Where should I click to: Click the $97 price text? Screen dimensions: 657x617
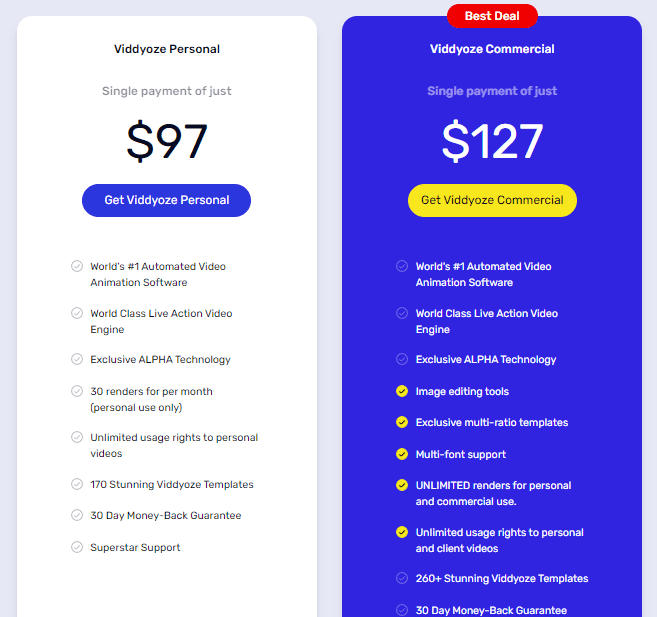167,141
